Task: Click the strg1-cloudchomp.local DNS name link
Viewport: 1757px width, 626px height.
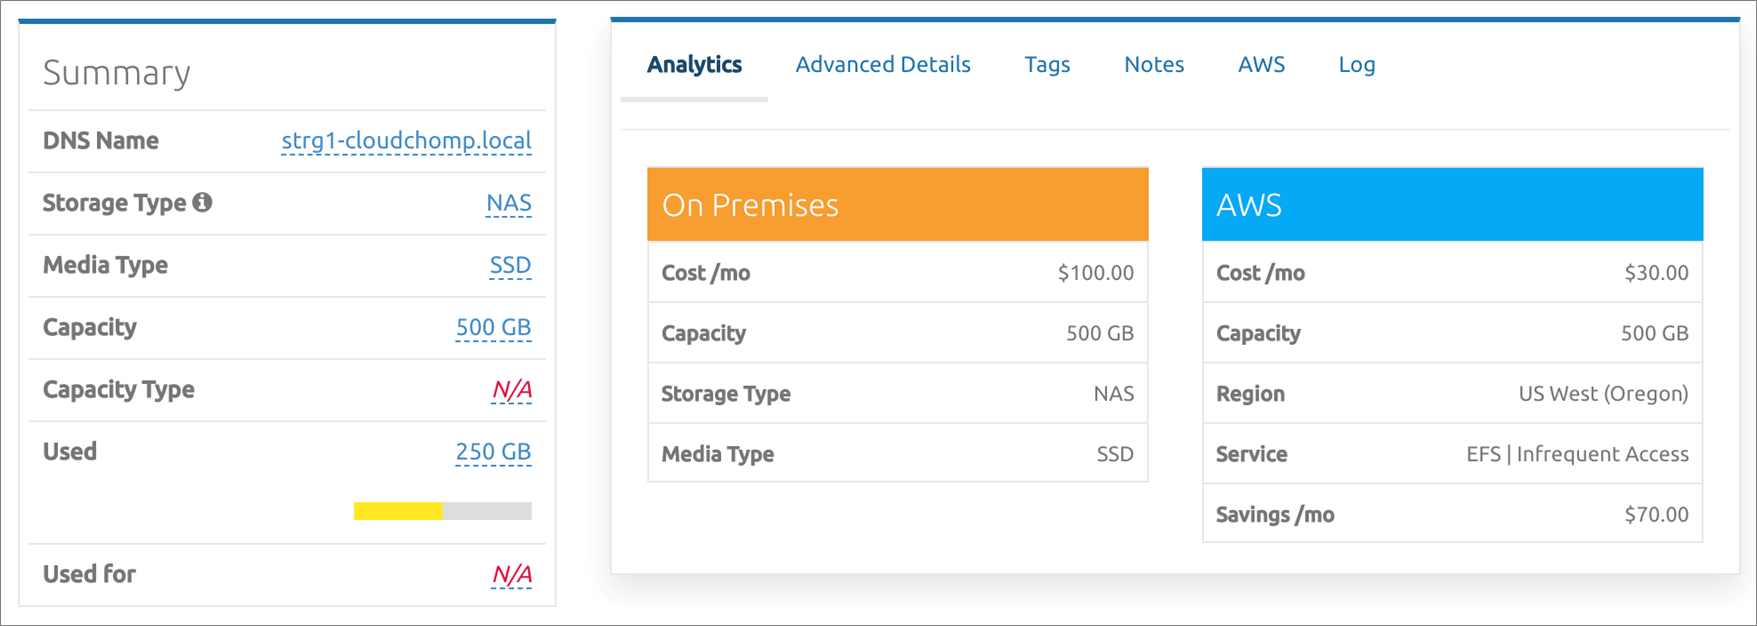Action: point(406,141)
